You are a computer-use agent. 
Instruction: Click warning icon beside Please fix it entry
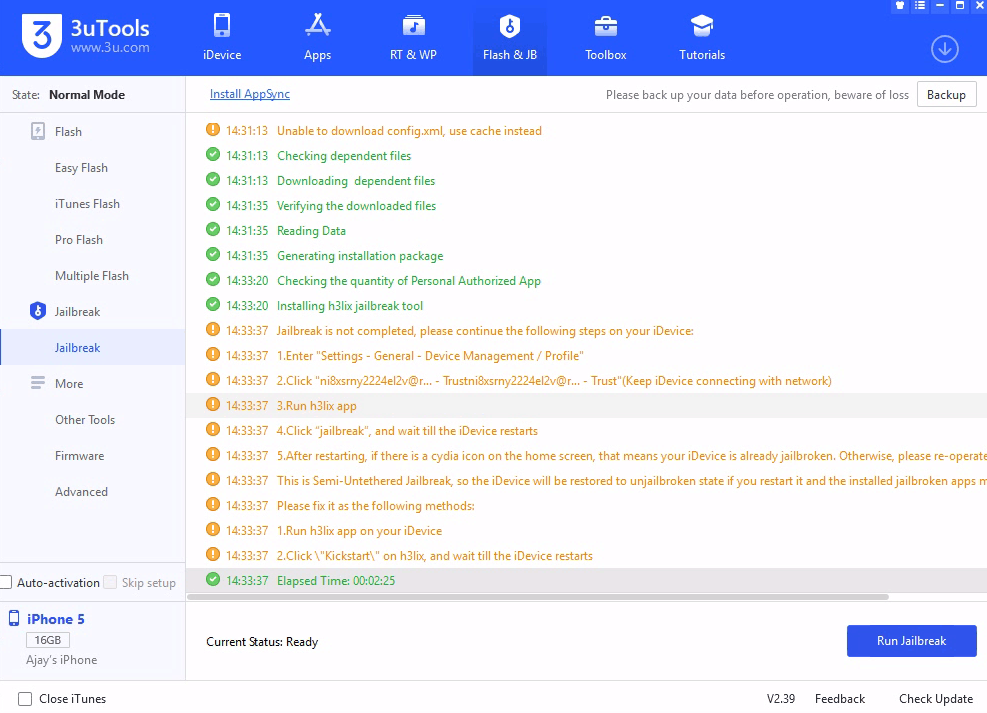point(213,505)
